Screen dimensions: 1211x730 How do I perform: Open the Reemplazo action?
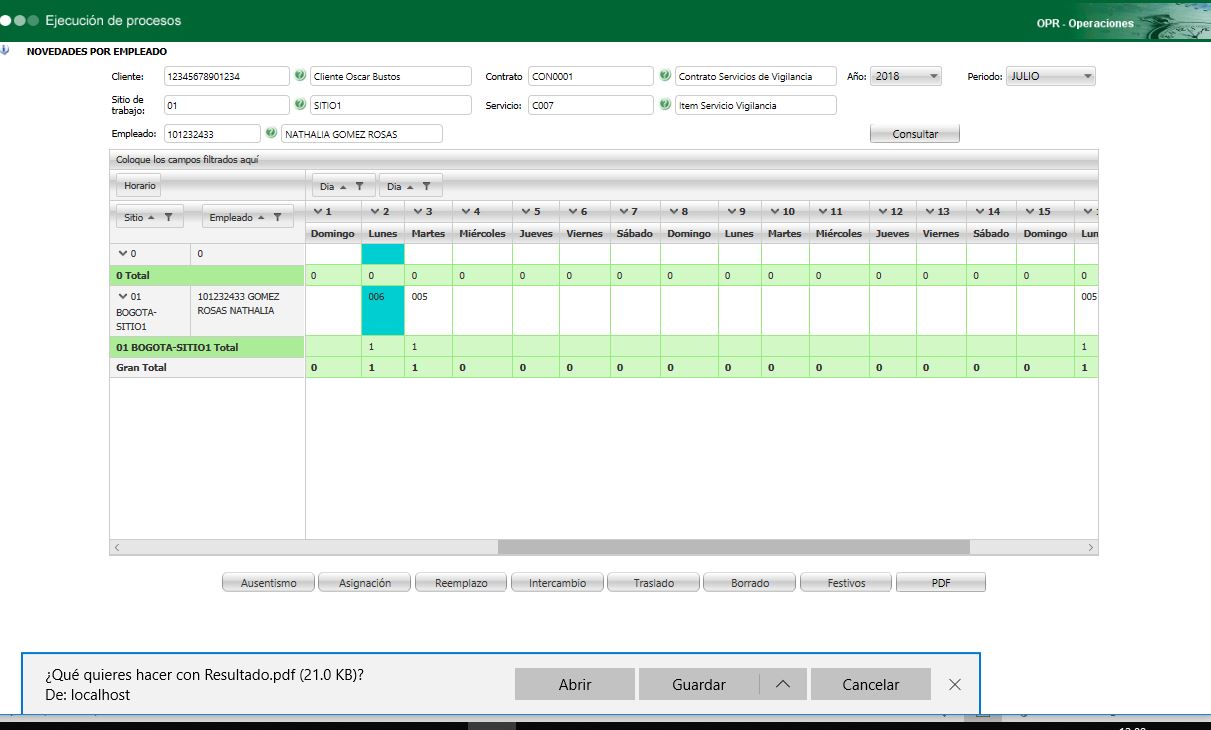(x=460, y=583)
